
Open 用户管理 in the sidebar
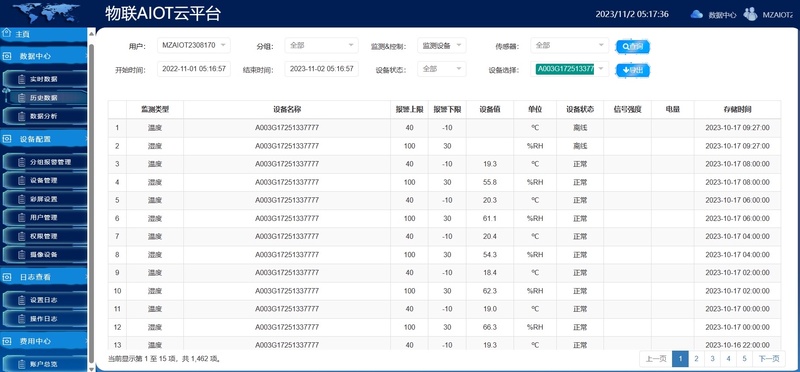click(x=45, y=218)
